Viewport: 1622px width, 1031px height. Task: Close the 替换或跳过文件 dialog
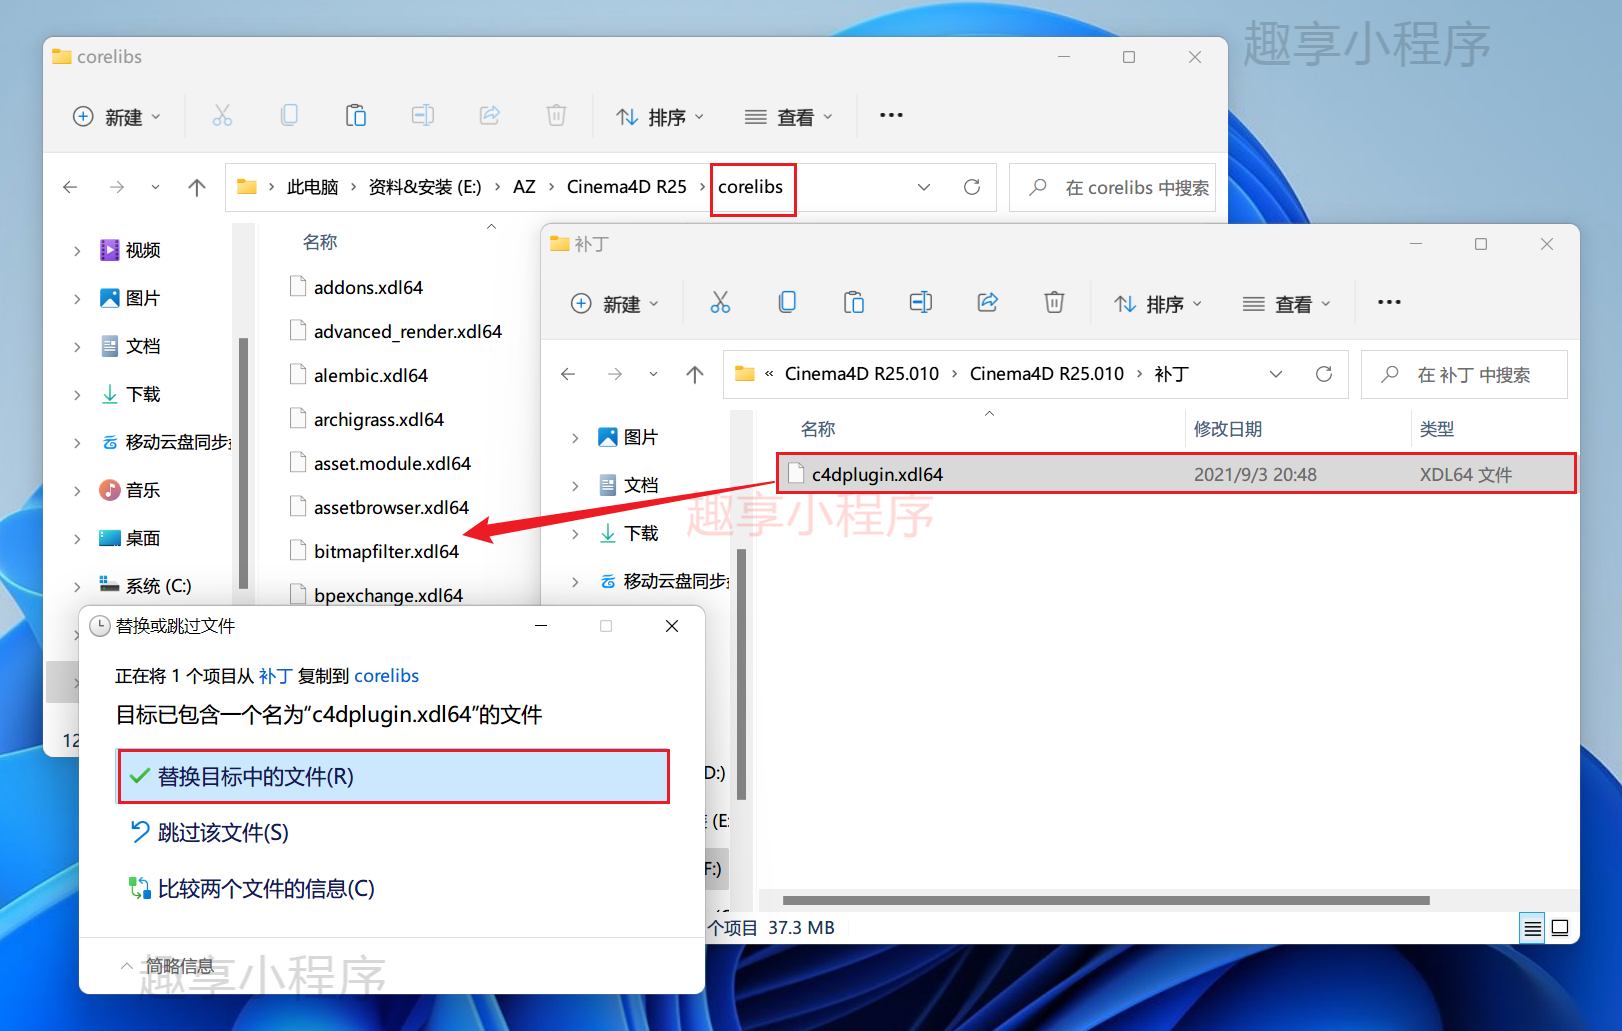pos(672,626)
